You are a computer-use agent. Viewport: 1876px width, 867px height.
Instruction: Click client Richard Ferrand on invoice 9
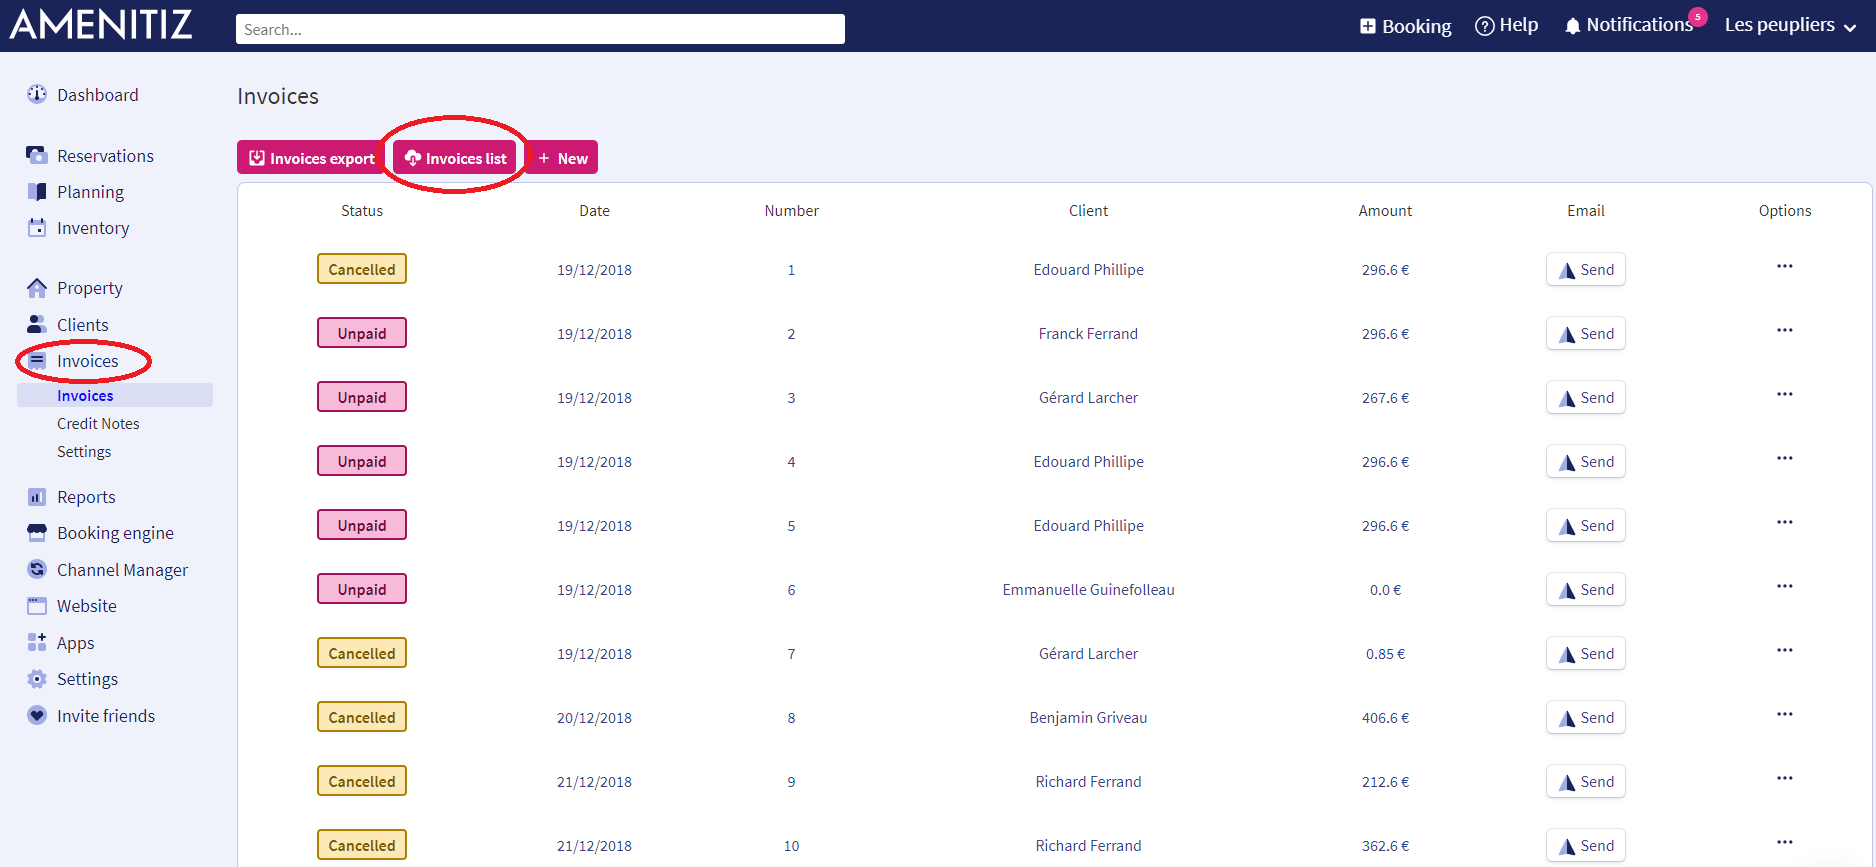(1088, 782)
